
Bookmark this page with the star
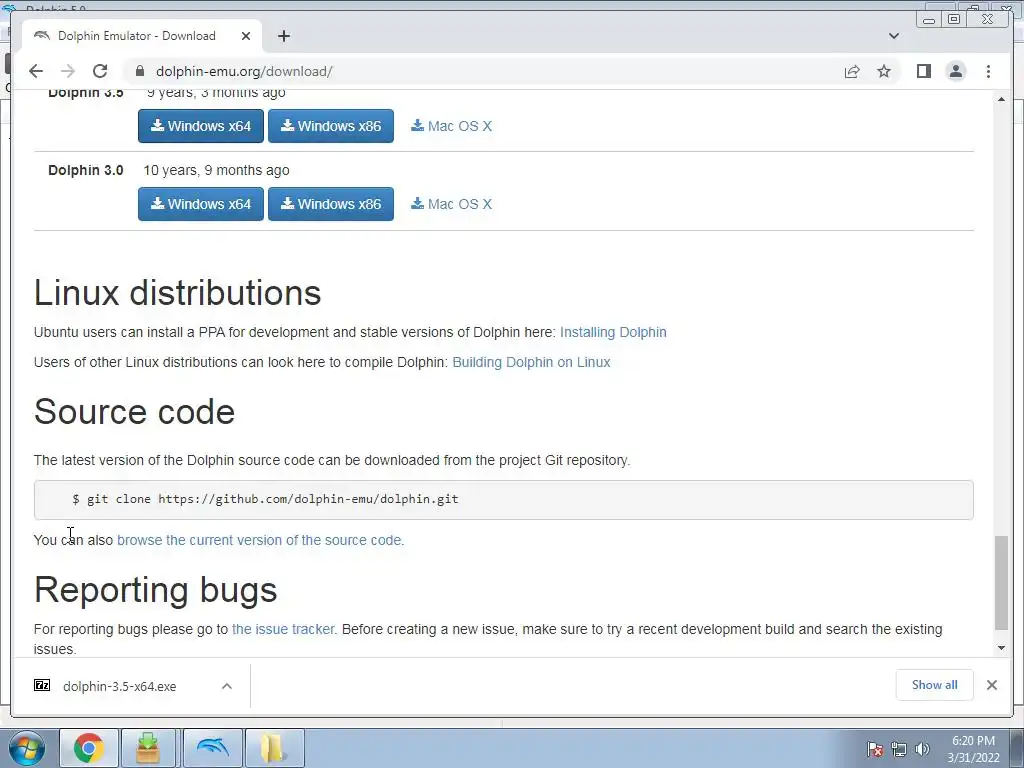[x=884, y=71]
